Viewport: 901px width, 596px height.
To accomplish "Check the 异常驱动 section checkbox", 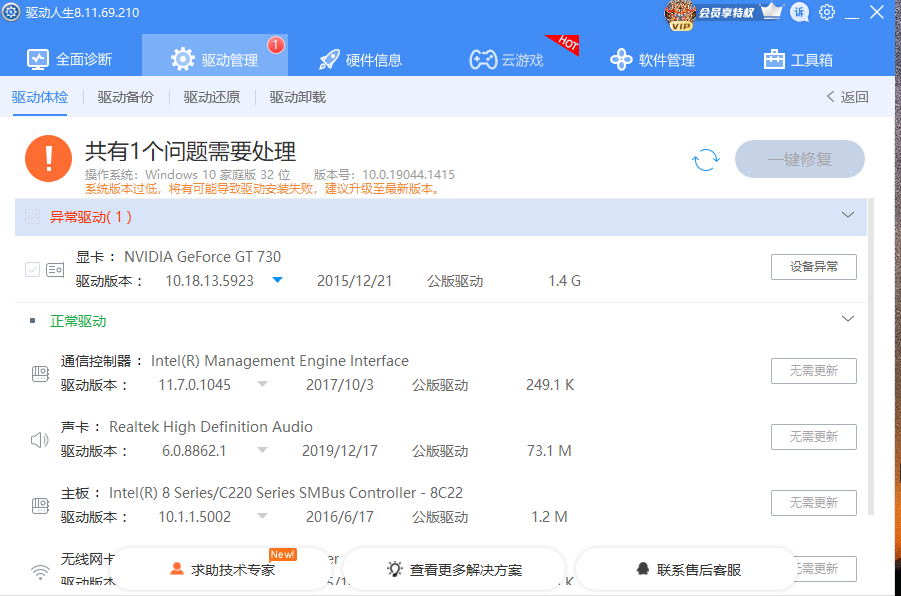I will 33,215.
